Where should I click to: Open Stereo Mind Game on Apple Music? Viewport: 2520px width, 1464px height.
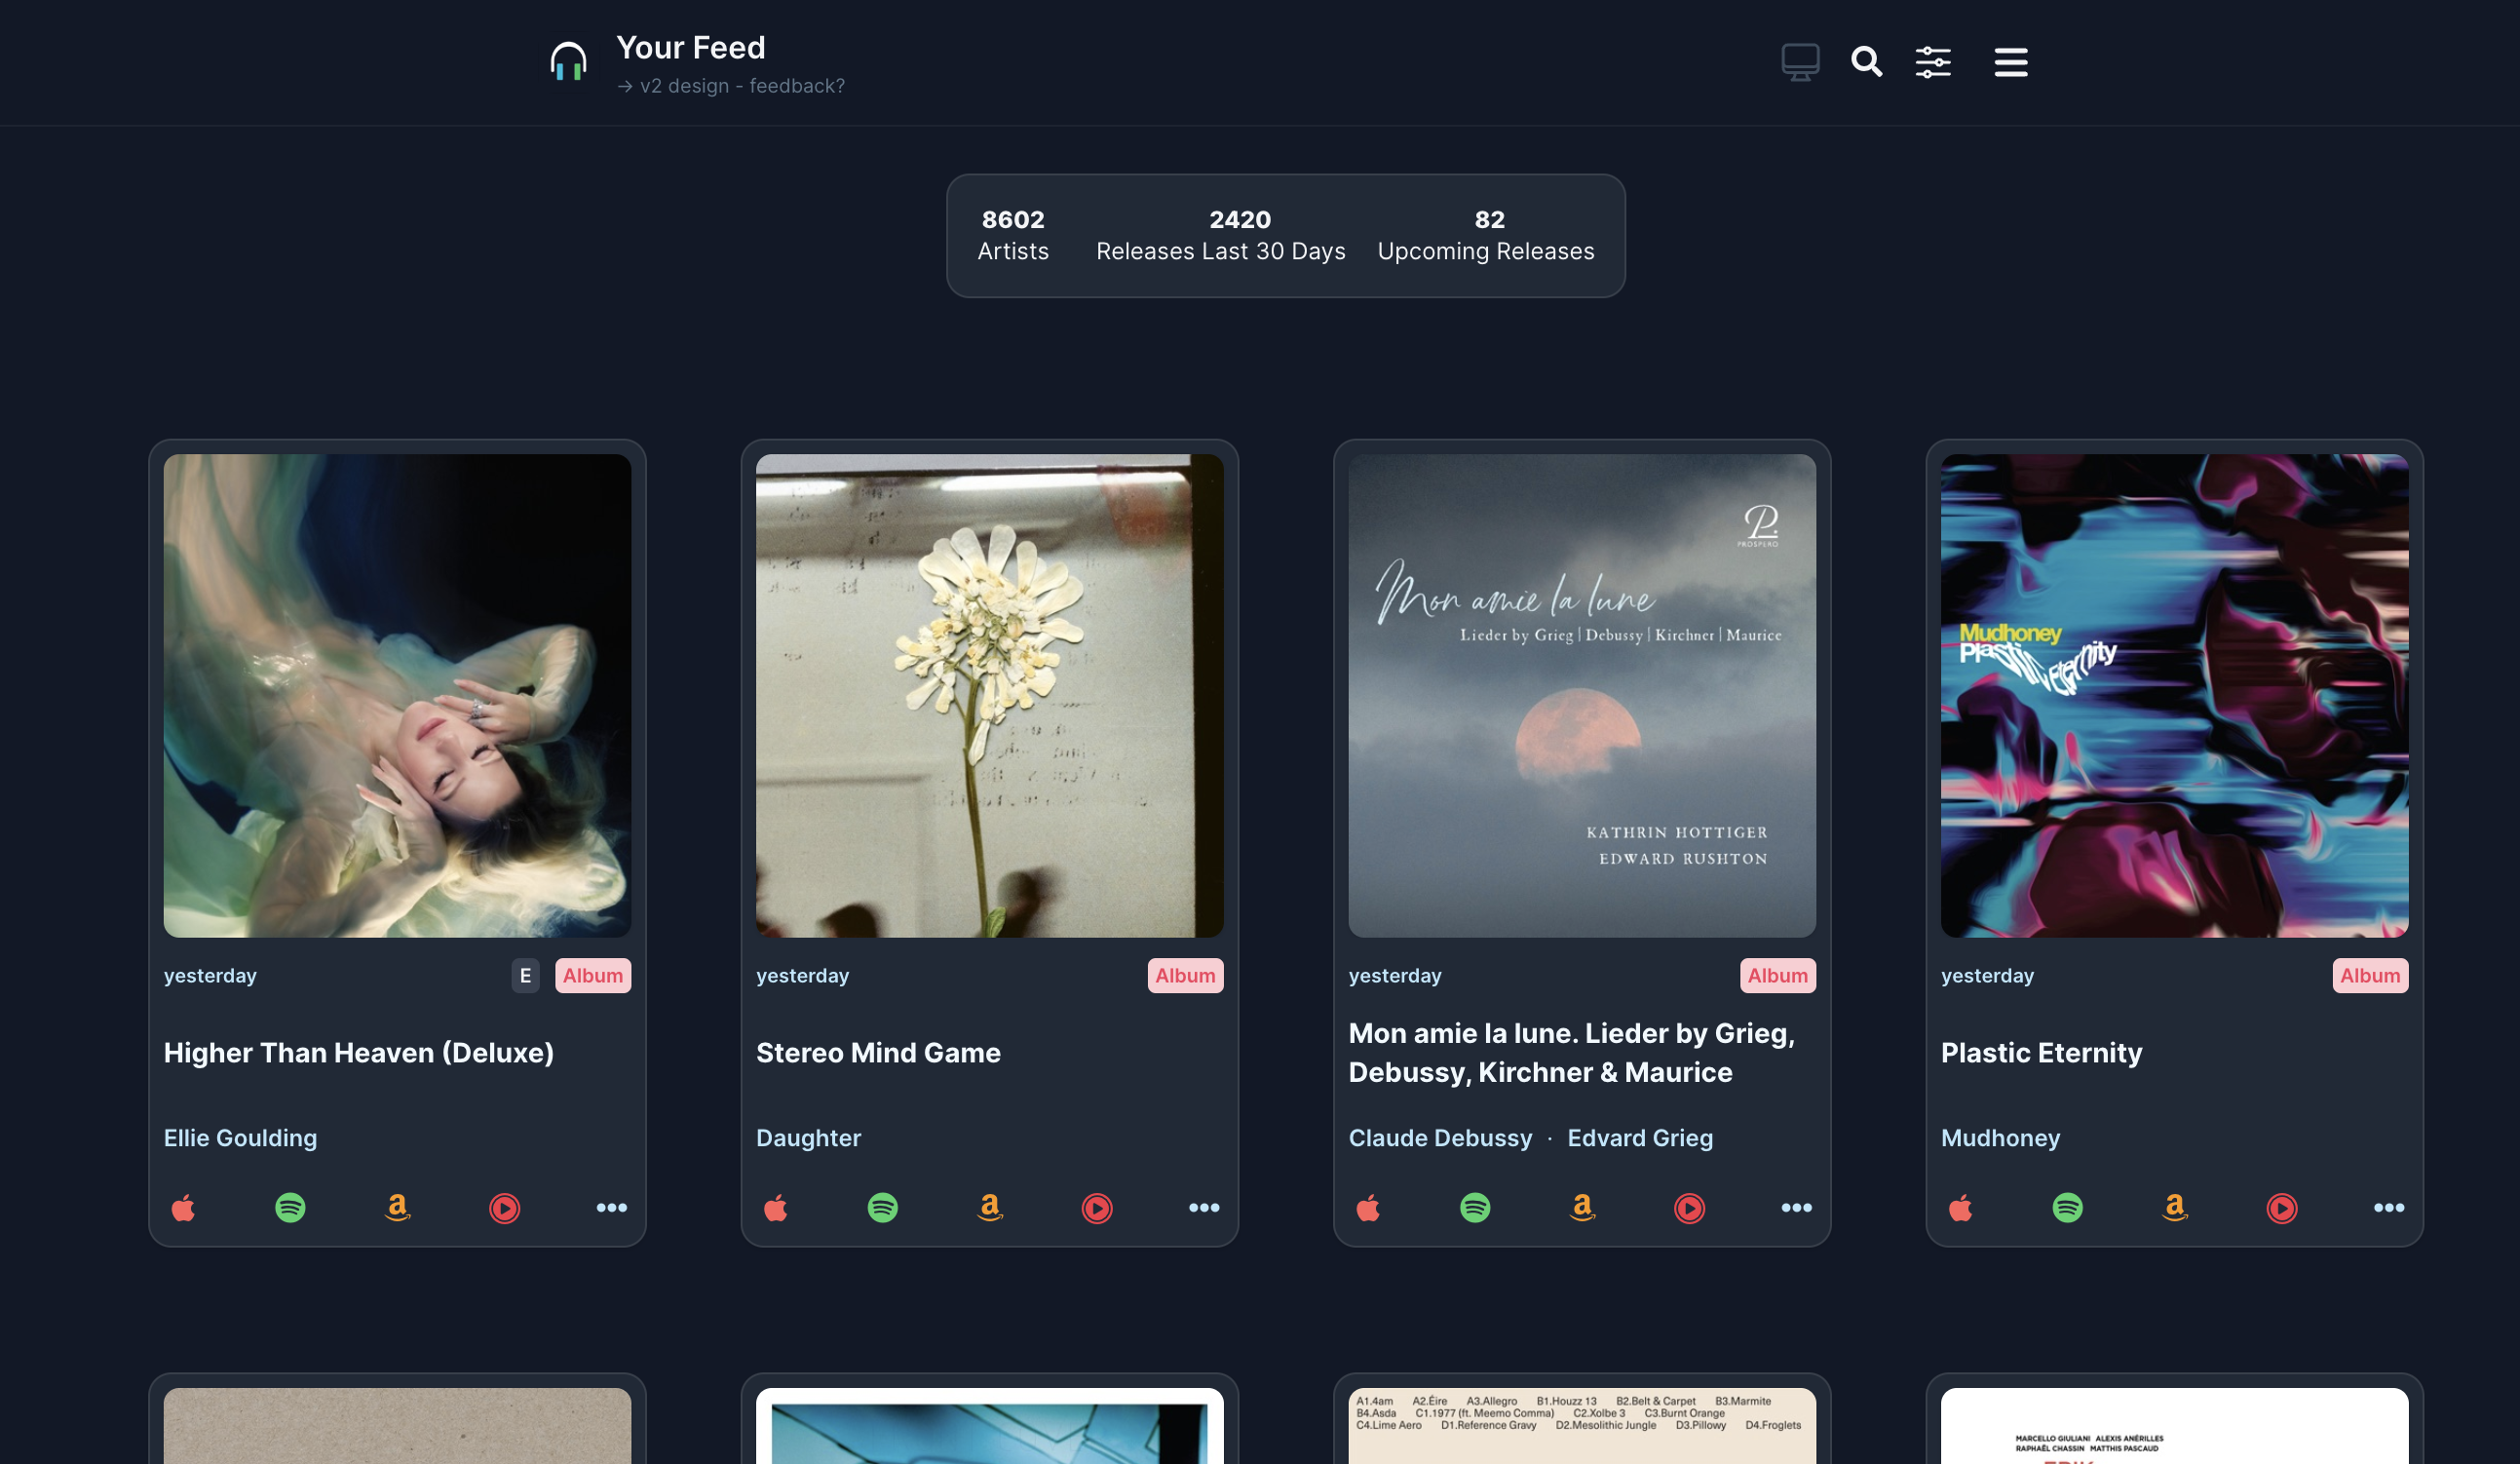pyautogui.click(x=776, y=1208)
